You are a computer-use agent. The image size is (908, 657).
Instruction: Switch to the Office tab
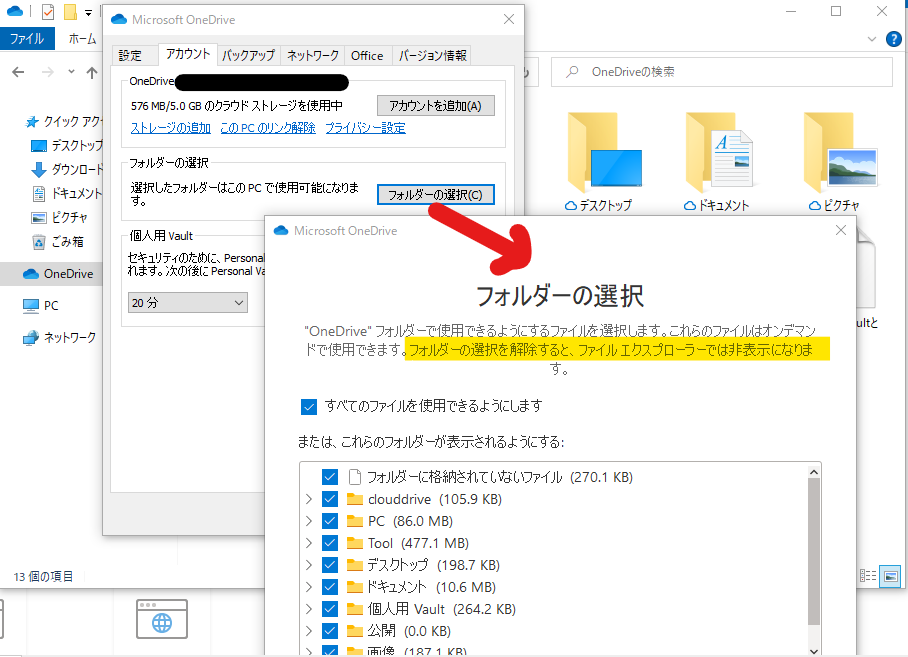pos(367,56)
